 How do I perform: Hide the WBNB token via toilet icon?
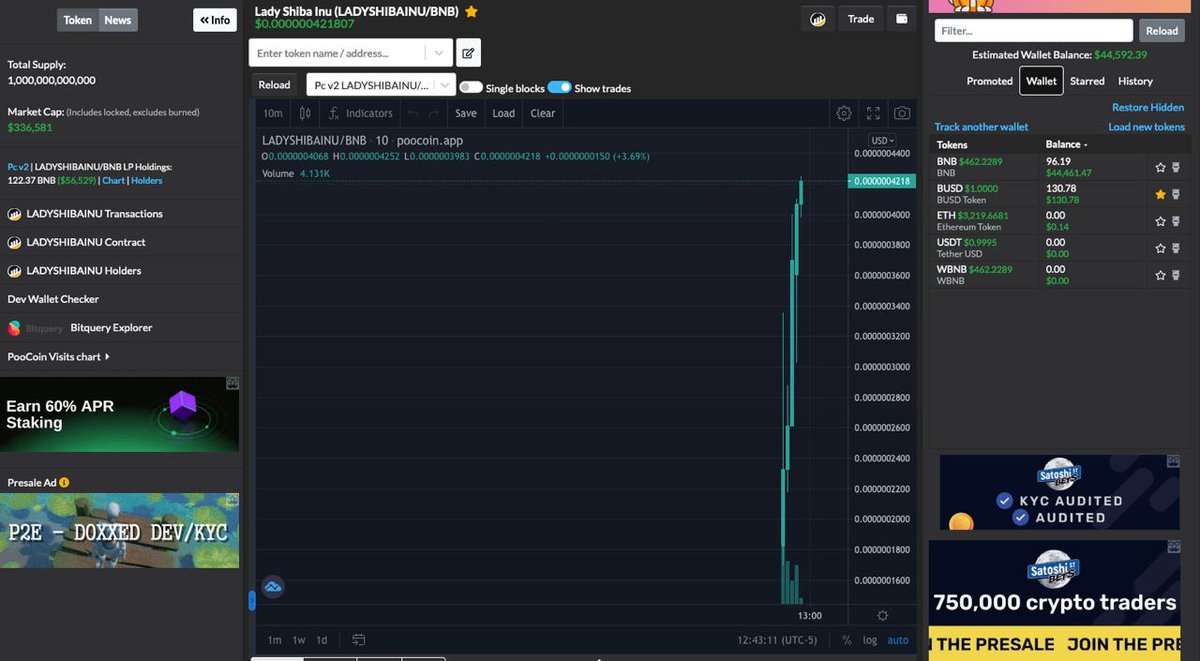click(x=1176, y=275)
